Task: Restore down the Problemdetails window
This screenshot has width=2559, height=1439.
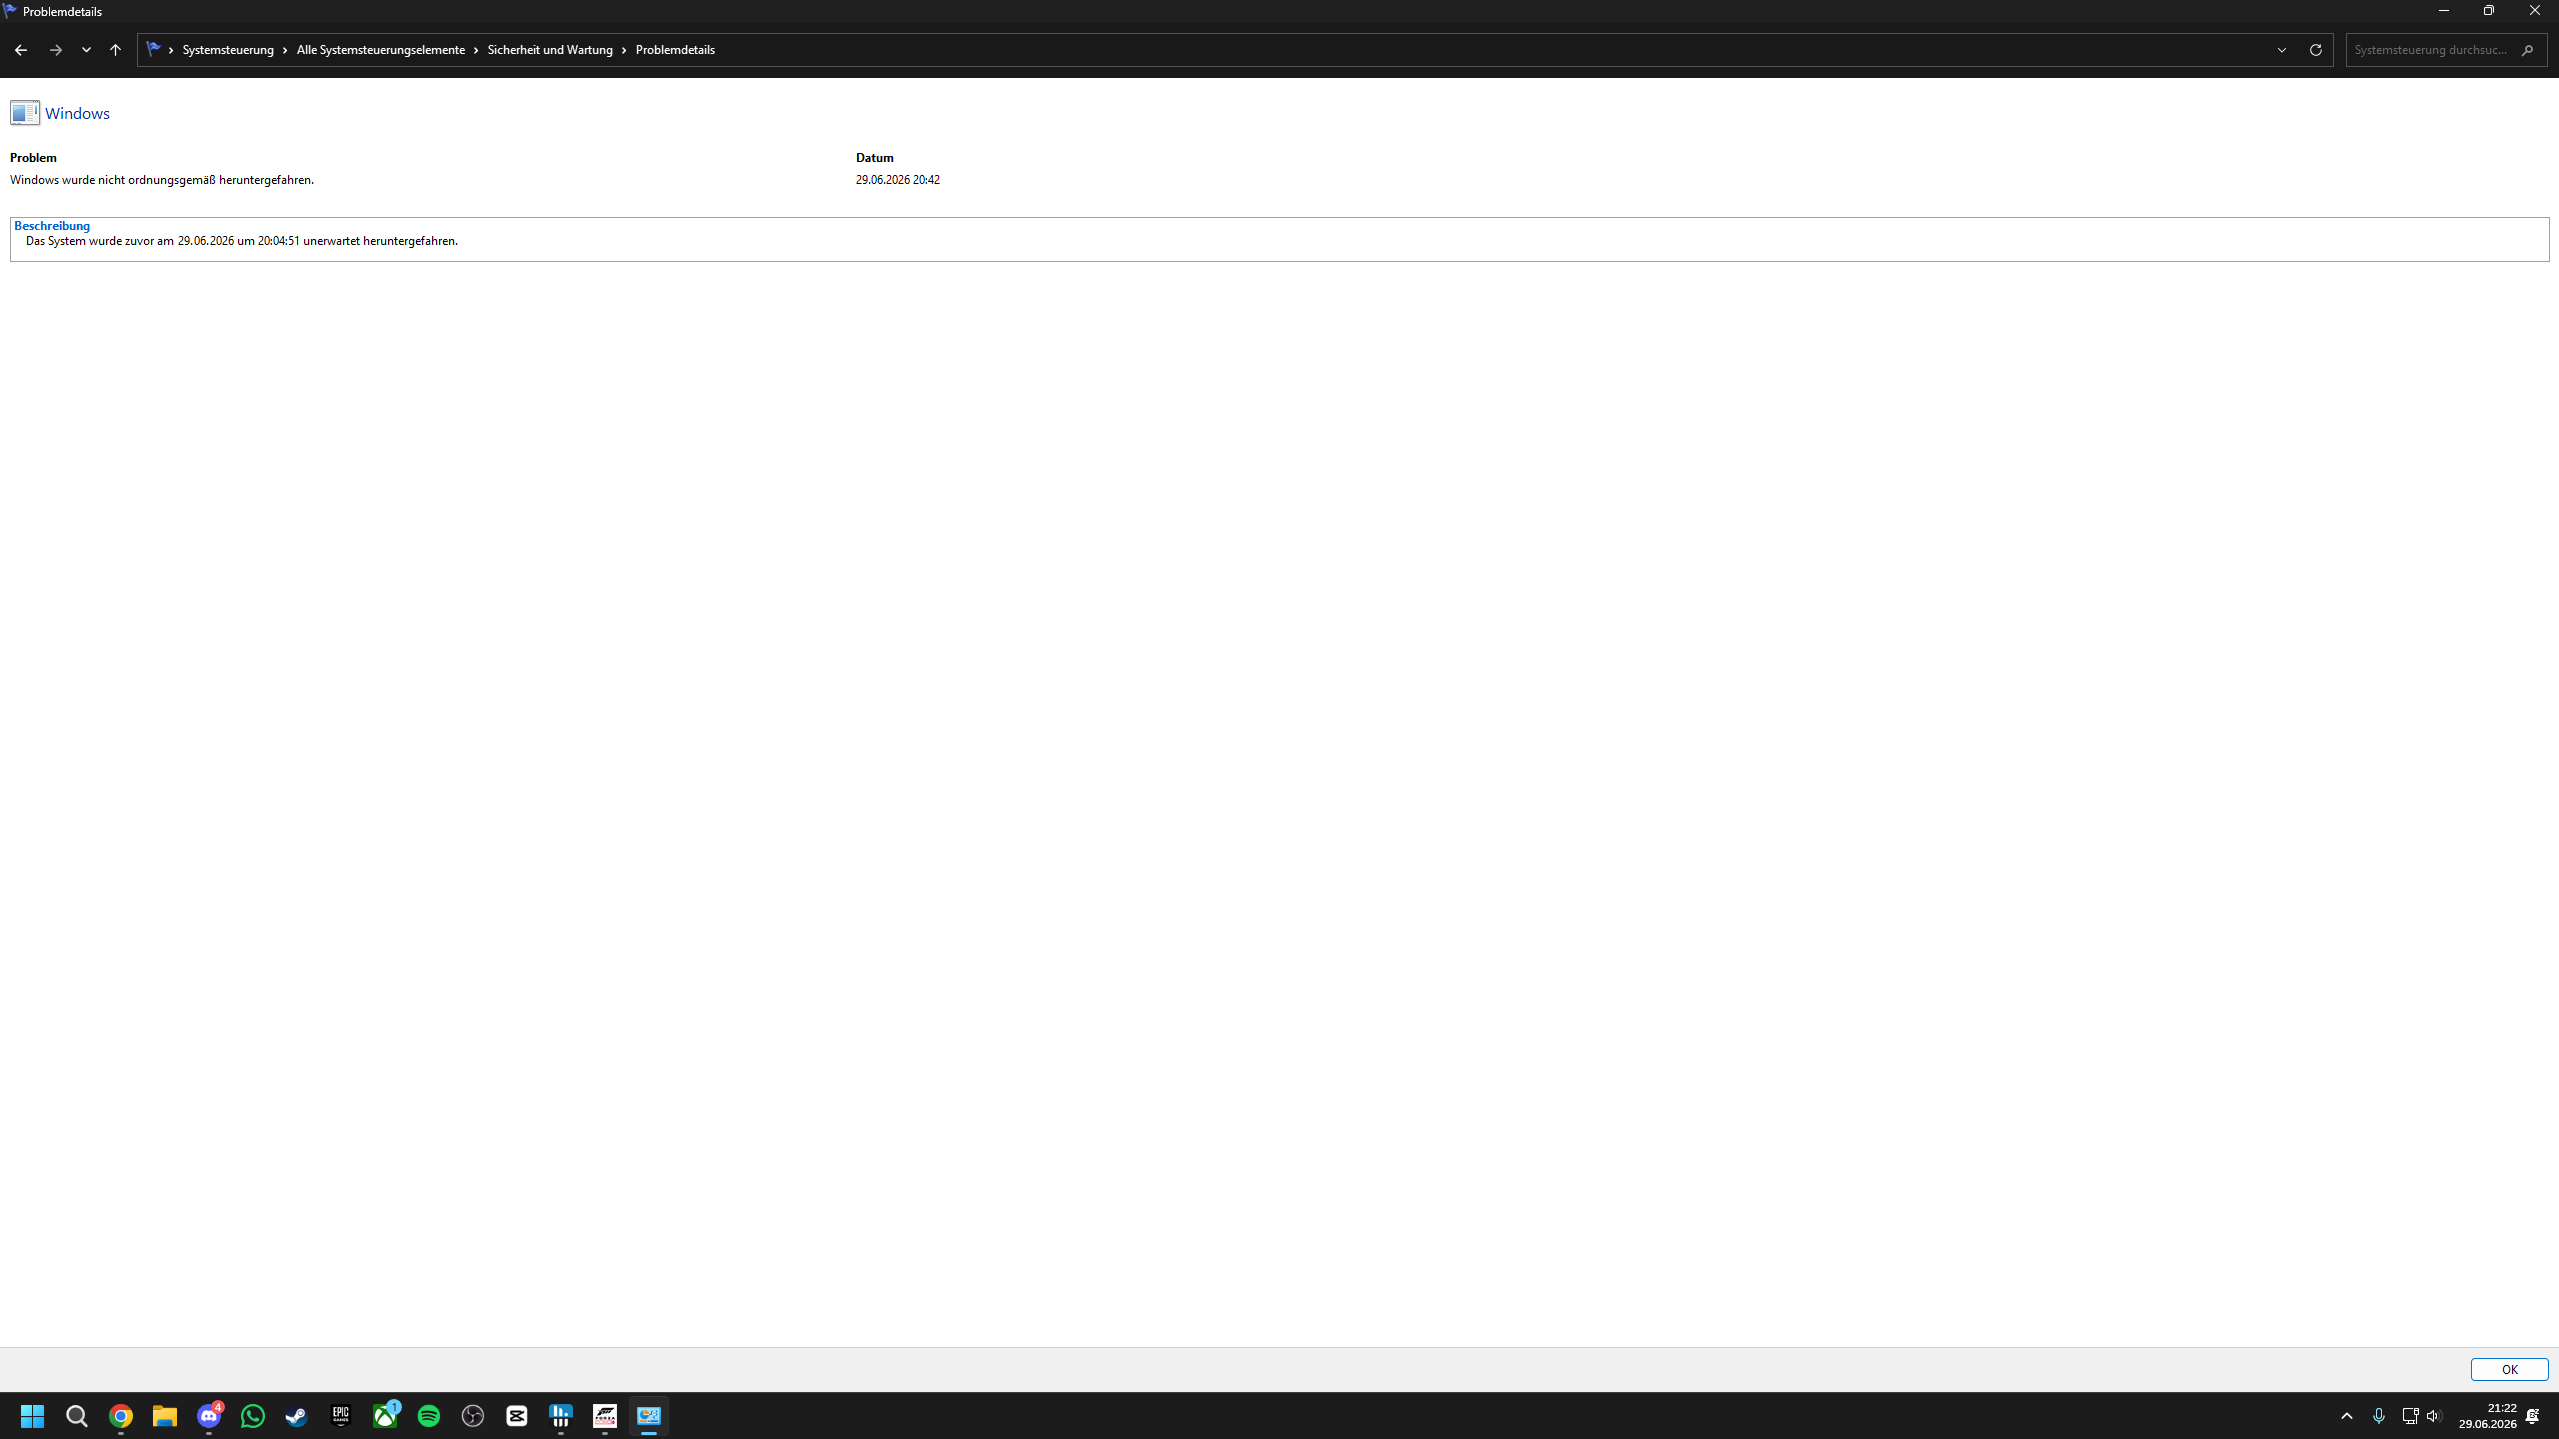Action: point(2489,11)
